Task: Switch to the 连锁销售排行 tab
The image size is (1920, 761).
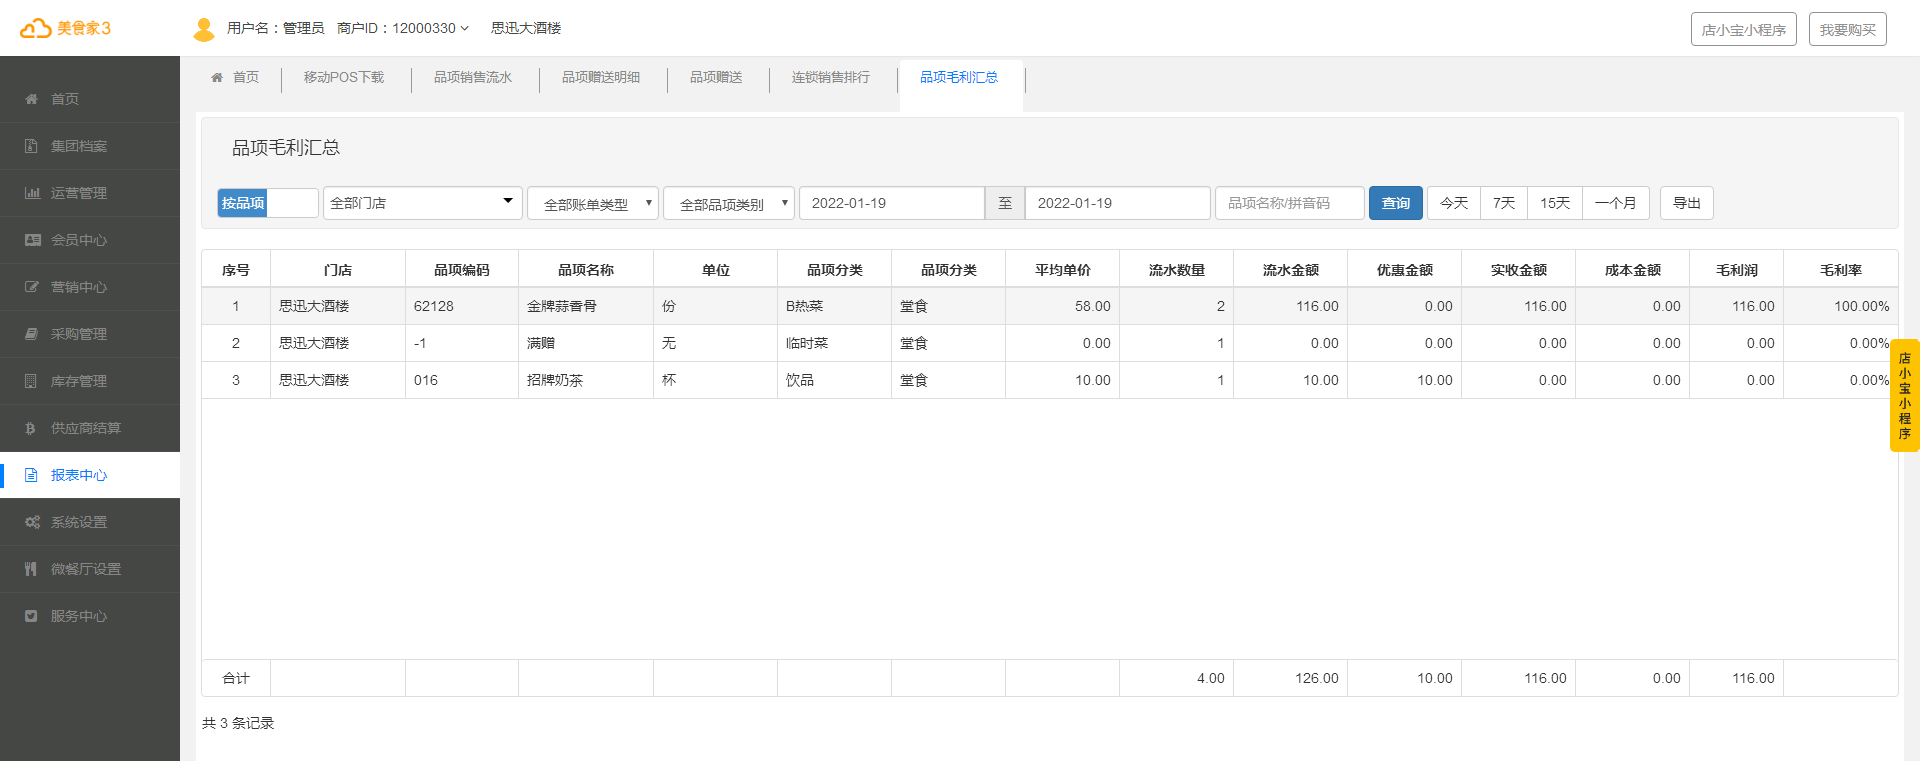Action: point(831,77)
